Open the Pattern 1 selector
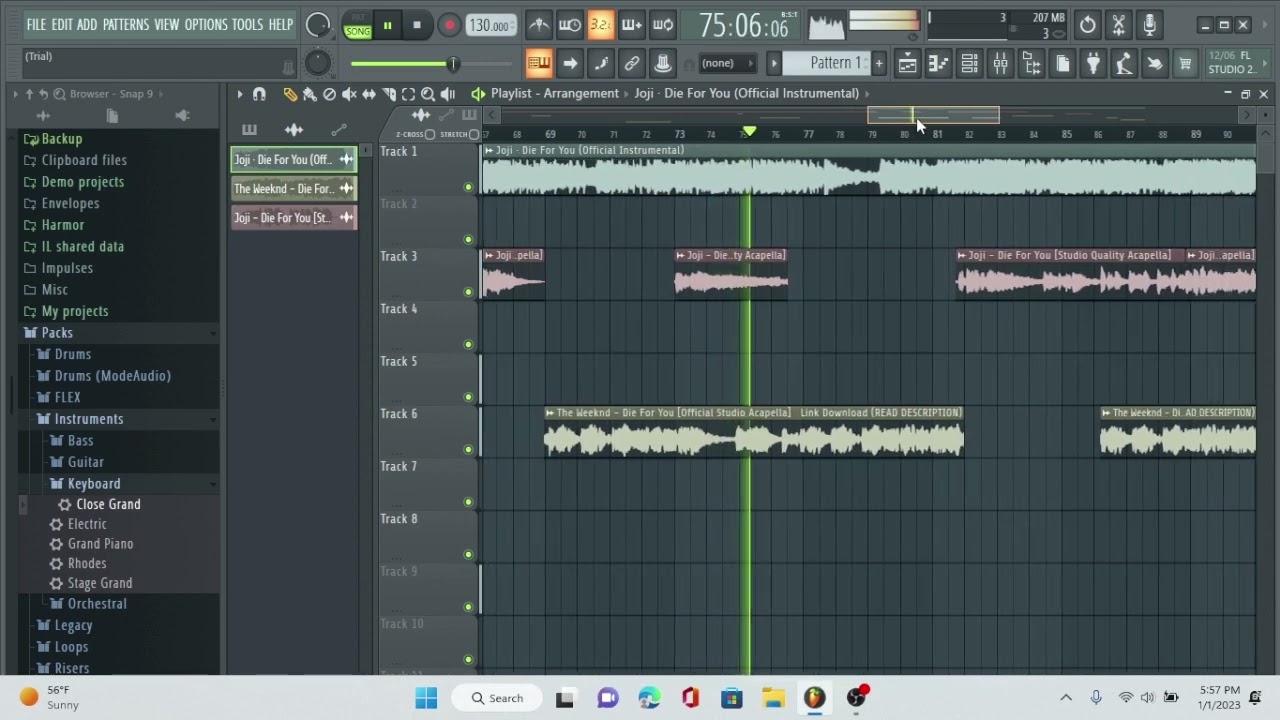Screen dimensions: 1280x720 [x=827, y=63]
